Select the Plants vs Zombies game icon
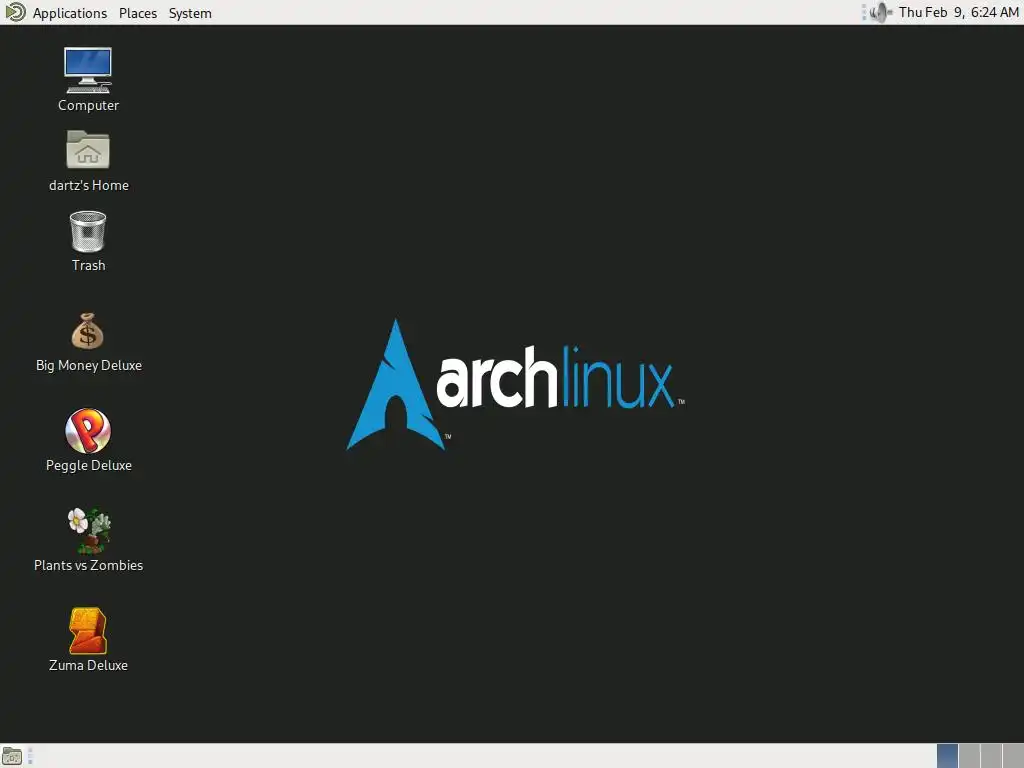The height and width of the screenshot is (768, 1024). tap(89, 531)
